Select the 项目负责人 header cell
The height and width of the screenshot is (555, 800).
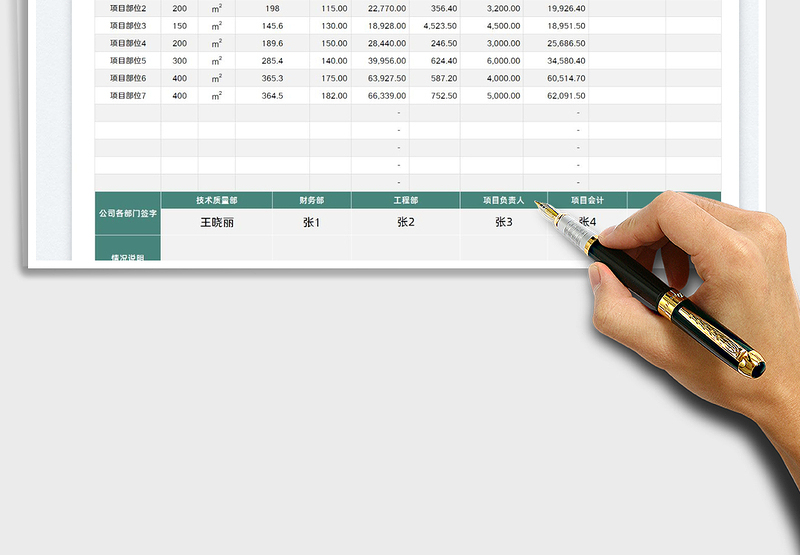503,201
